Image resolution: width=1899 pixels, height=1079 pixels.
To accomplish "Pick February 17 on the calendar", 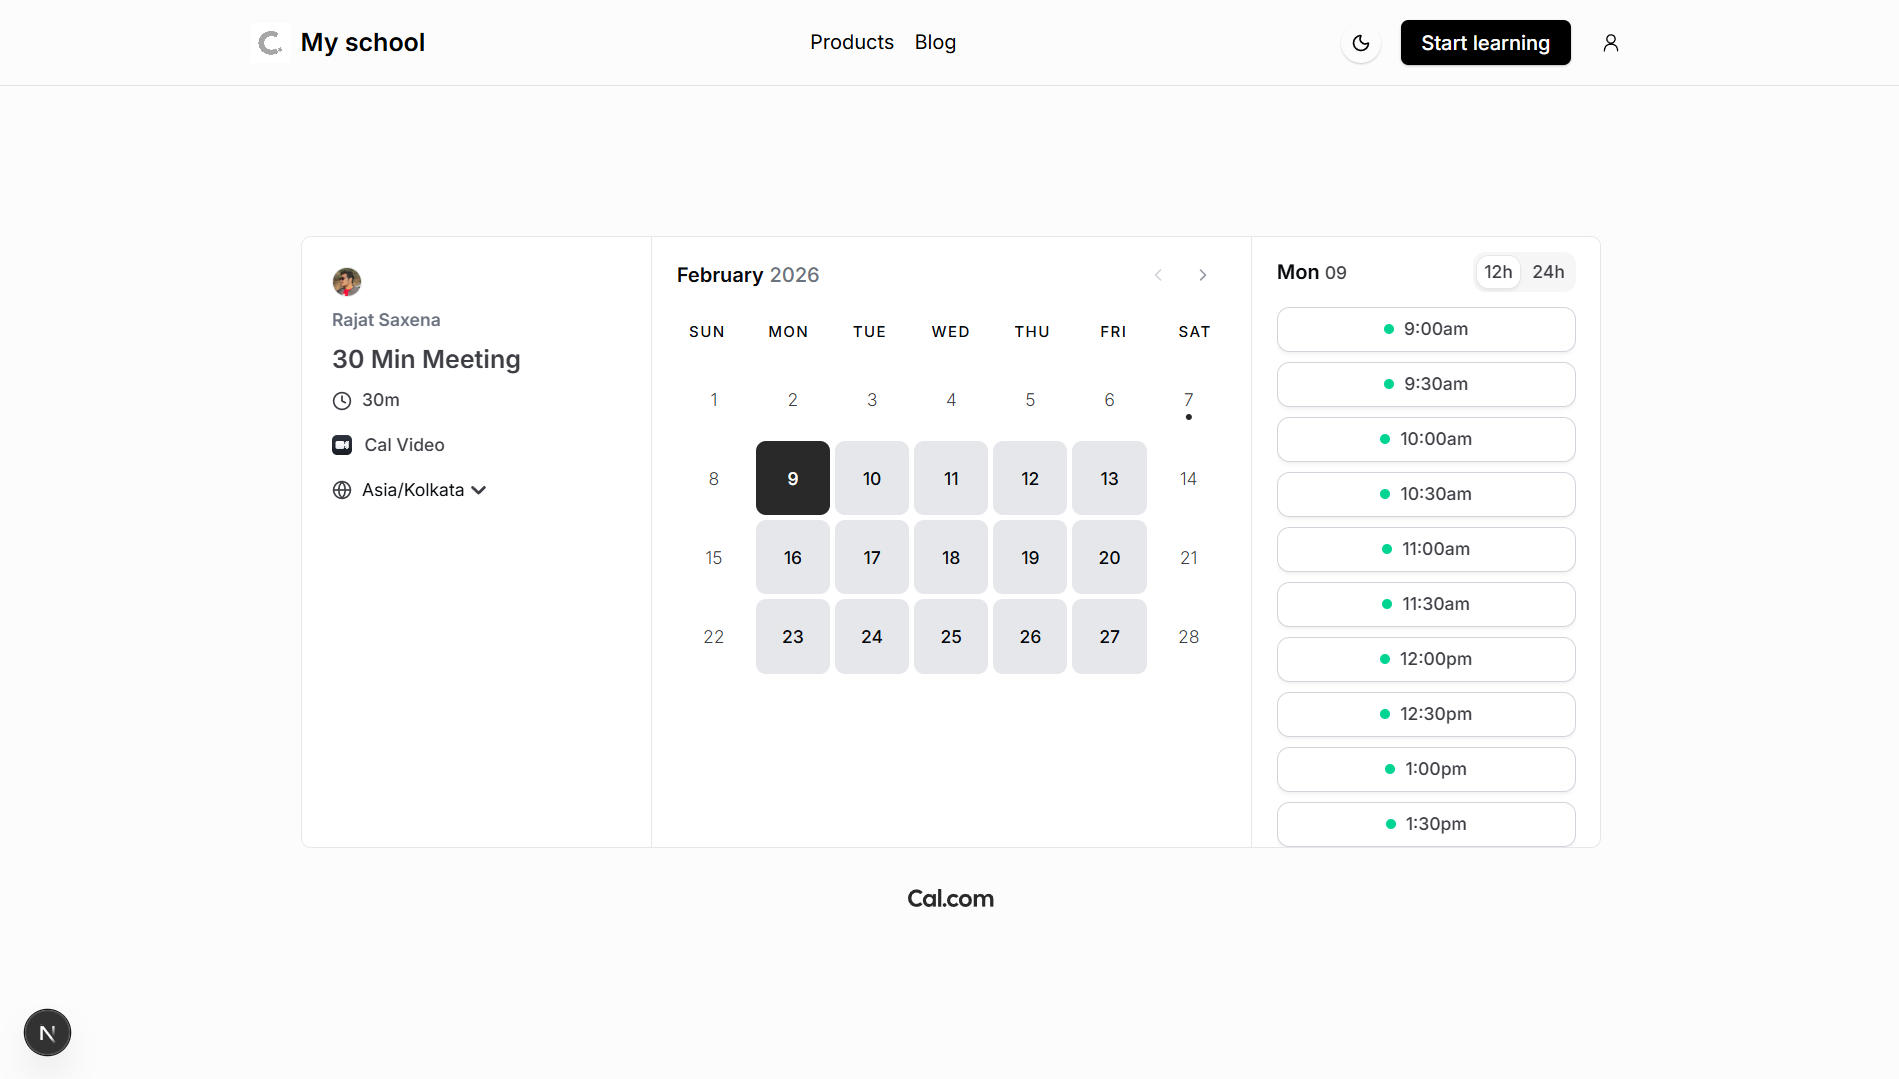I will tap(871, 558).
